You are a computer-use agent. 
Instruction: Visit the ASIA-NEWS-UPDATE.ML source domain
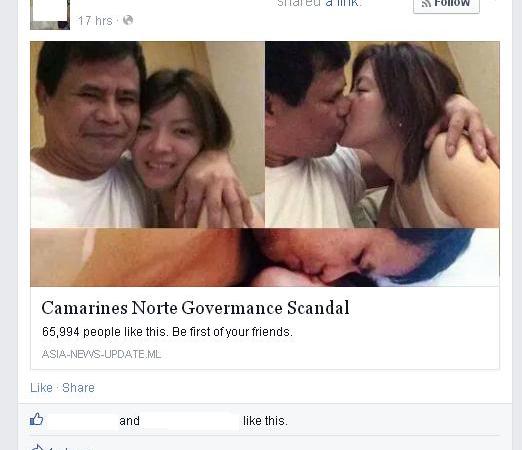[x=102, y=354]
